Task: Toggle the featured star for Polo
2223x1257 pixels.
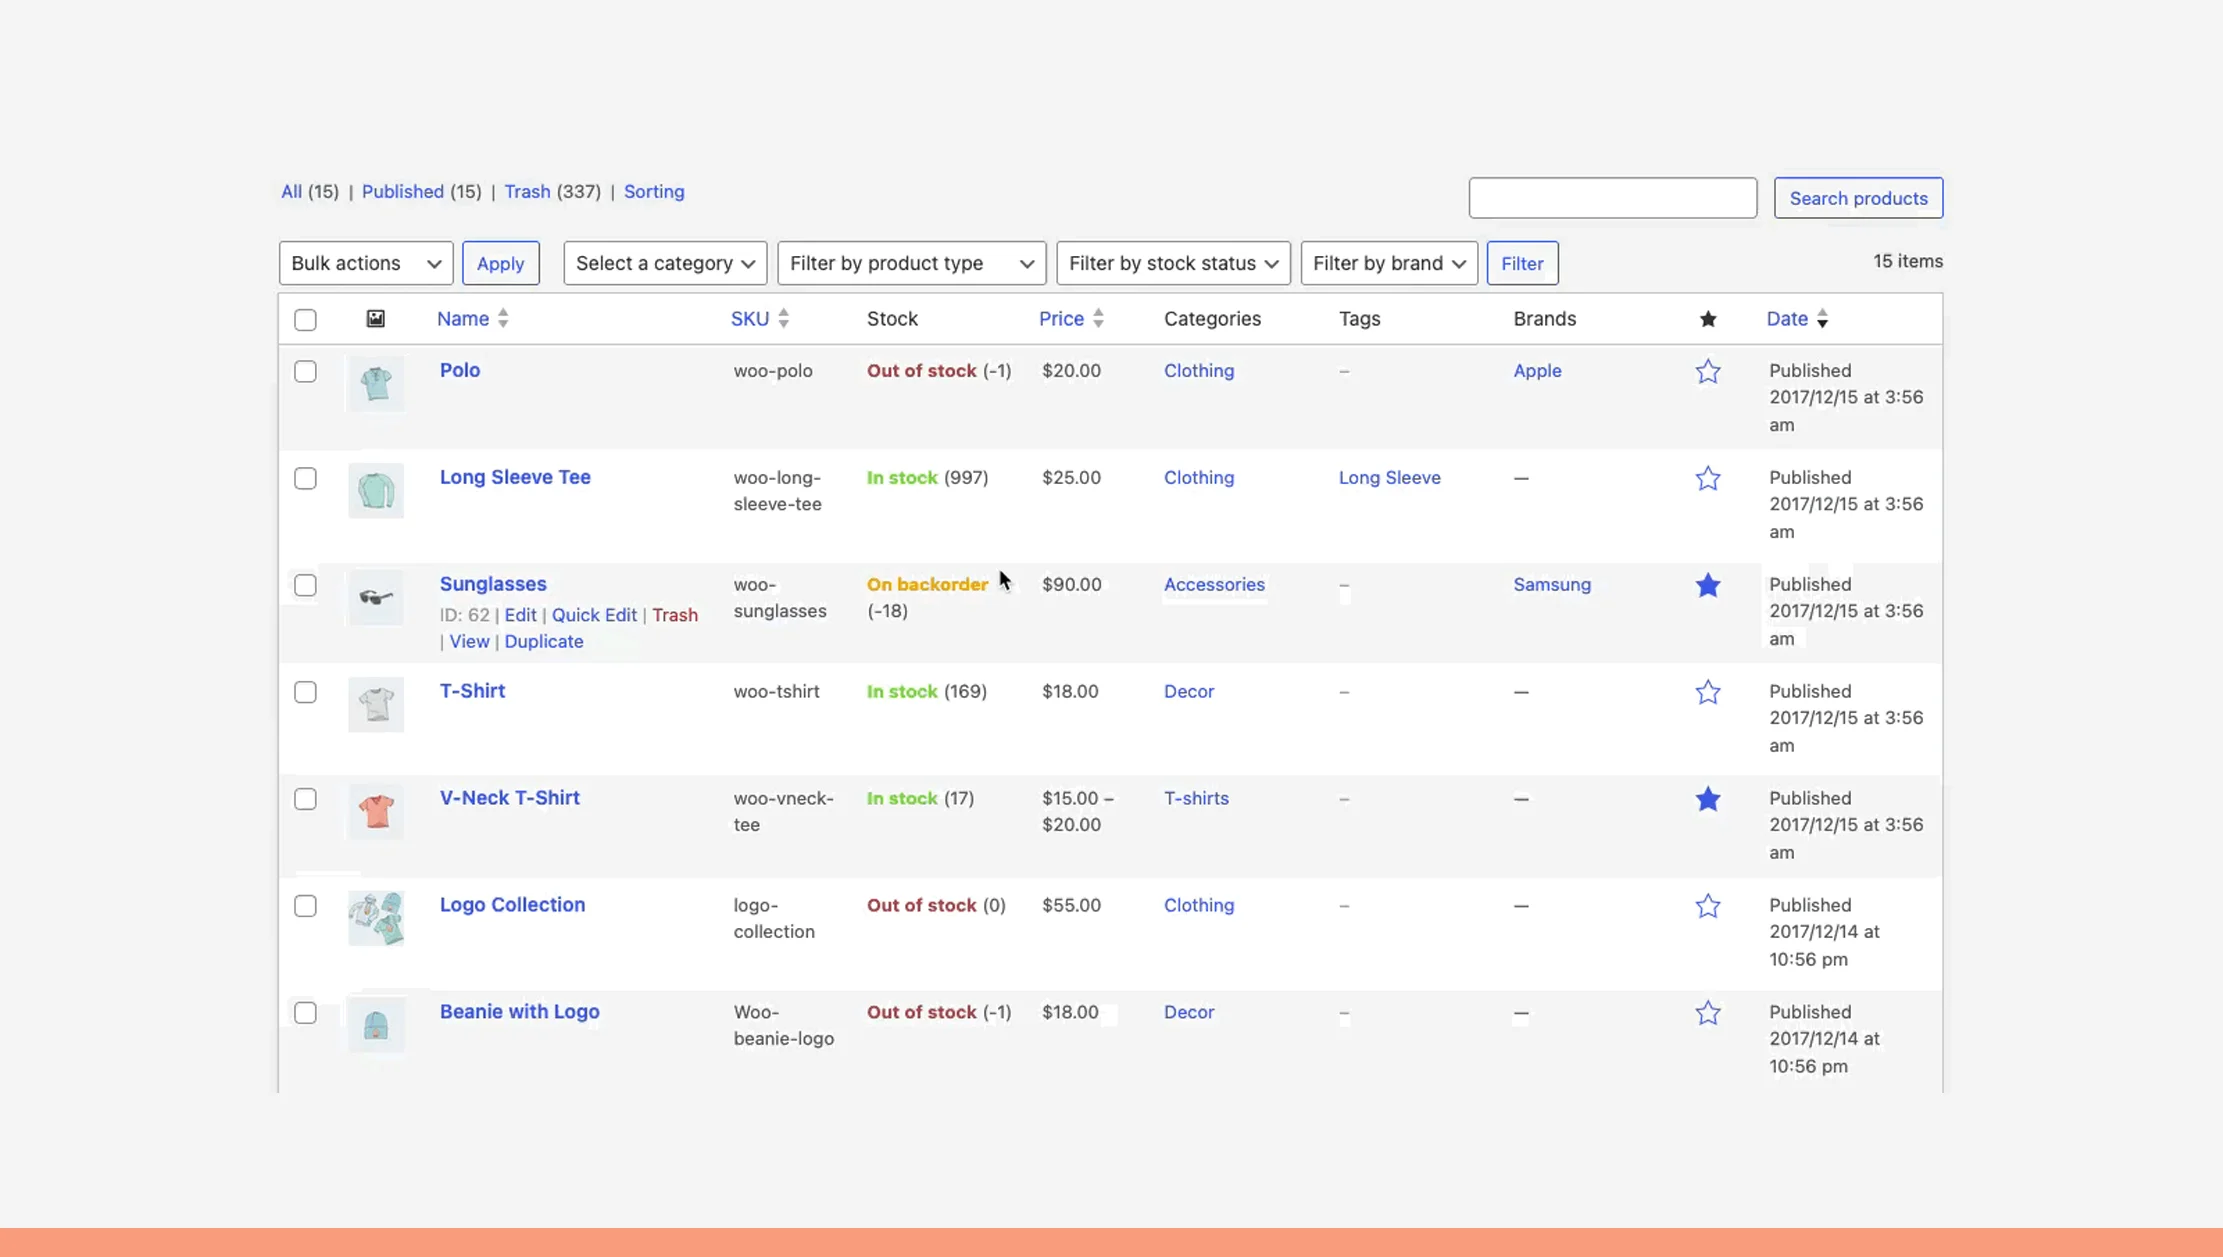Action: [1708, 371]
